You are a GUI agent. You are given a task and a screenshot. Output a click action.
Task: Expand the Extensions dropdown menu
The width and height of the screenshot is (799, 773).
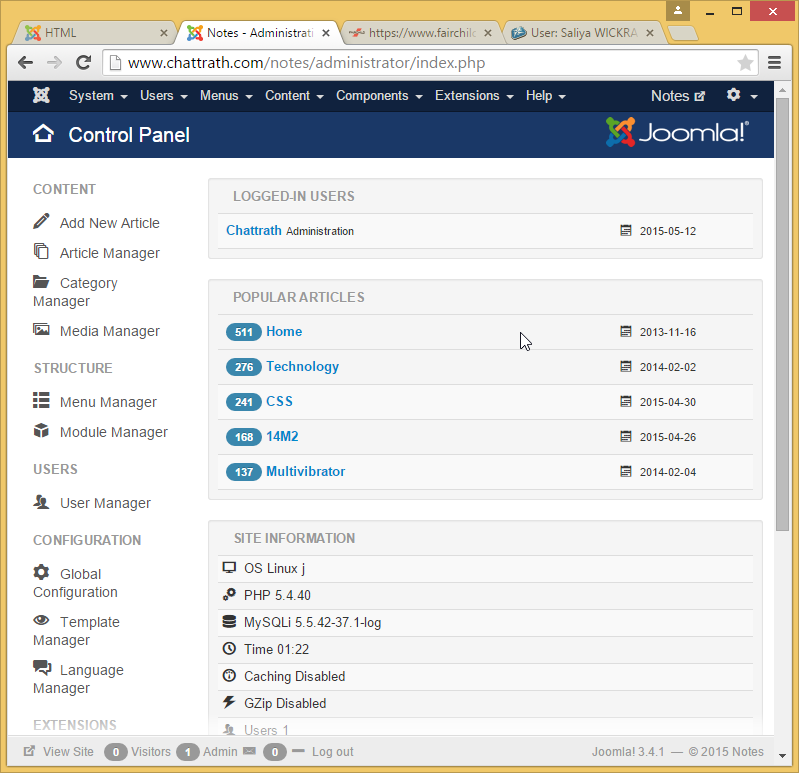473,96
